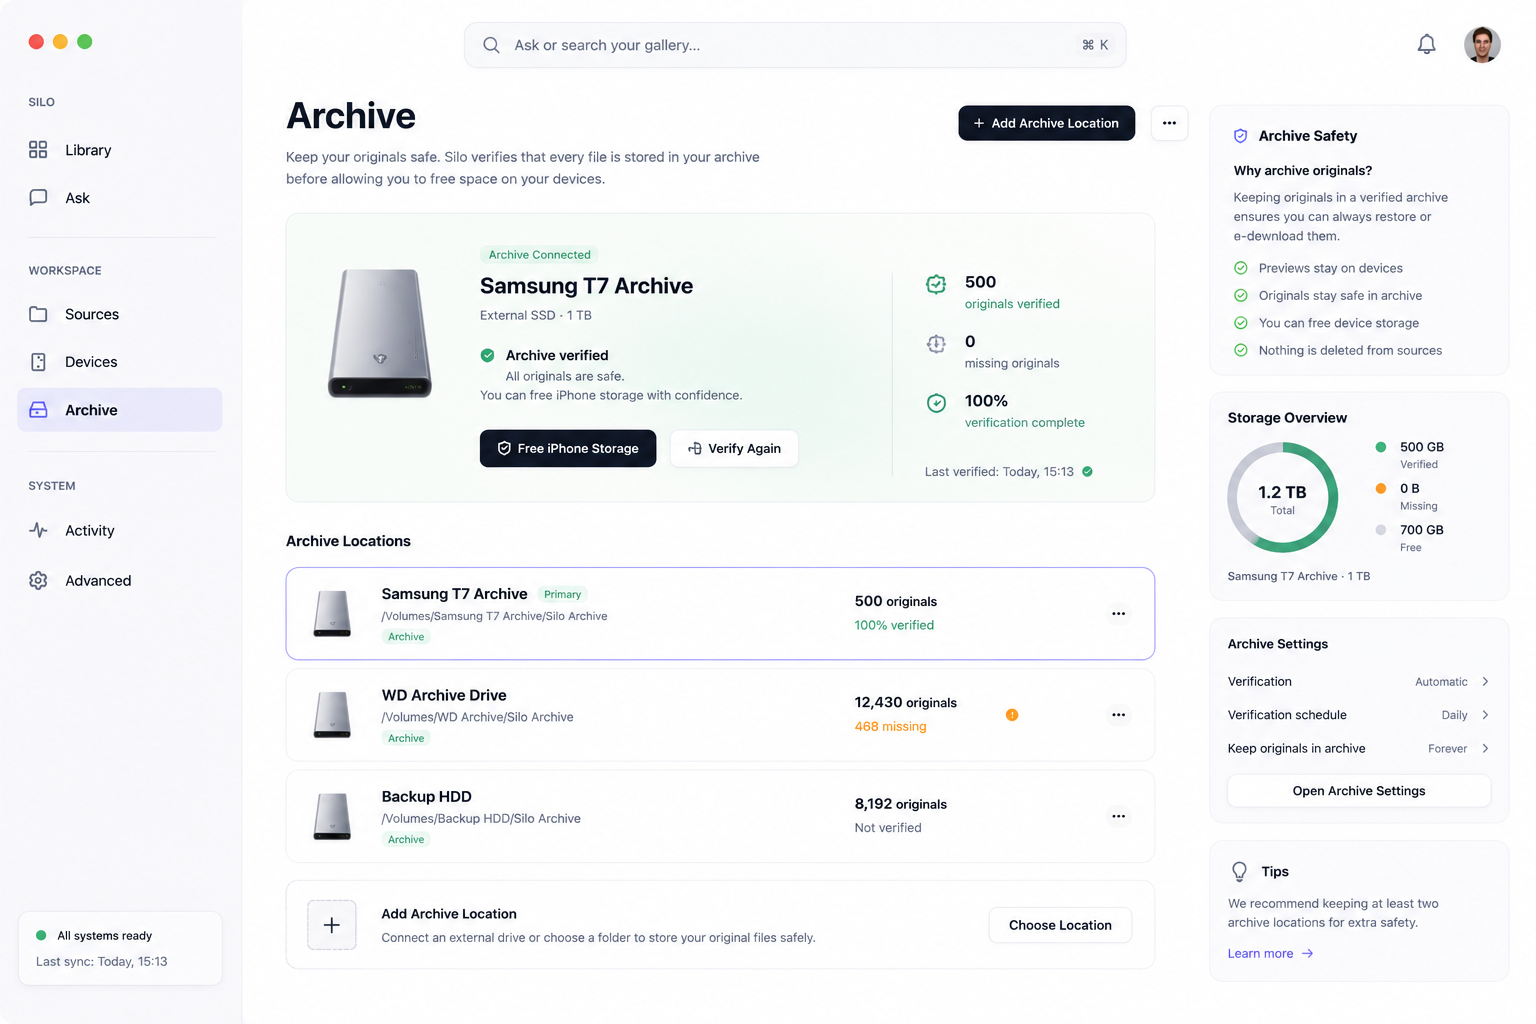Click the 1.2 TB storage donut chart
Screen dimensions: 1536x1024
click(x=1283, y=498)
